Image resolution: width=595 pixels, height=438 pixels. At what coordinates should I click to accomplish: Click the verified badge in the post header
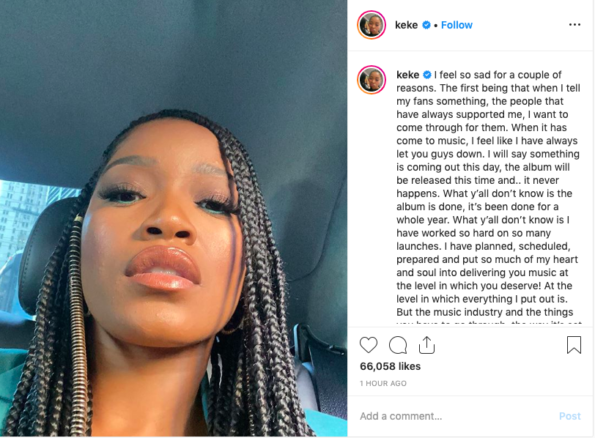(427, 25)
